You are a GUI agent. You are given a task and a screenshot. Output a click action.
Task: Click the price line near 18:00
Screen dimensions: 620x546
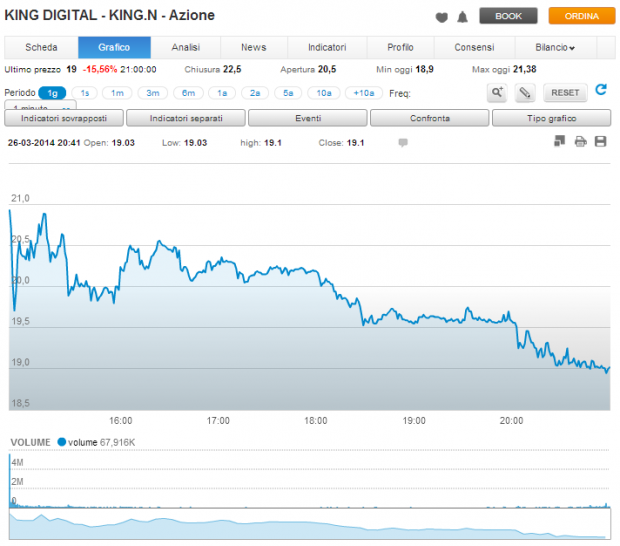(x=316, y=272)
